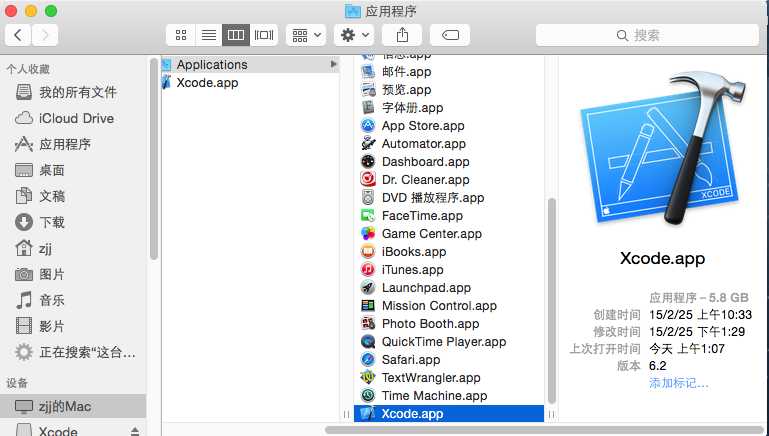
Task: Click the horizontal scrollbar at bottom
Action: click(x=543, y=430)
